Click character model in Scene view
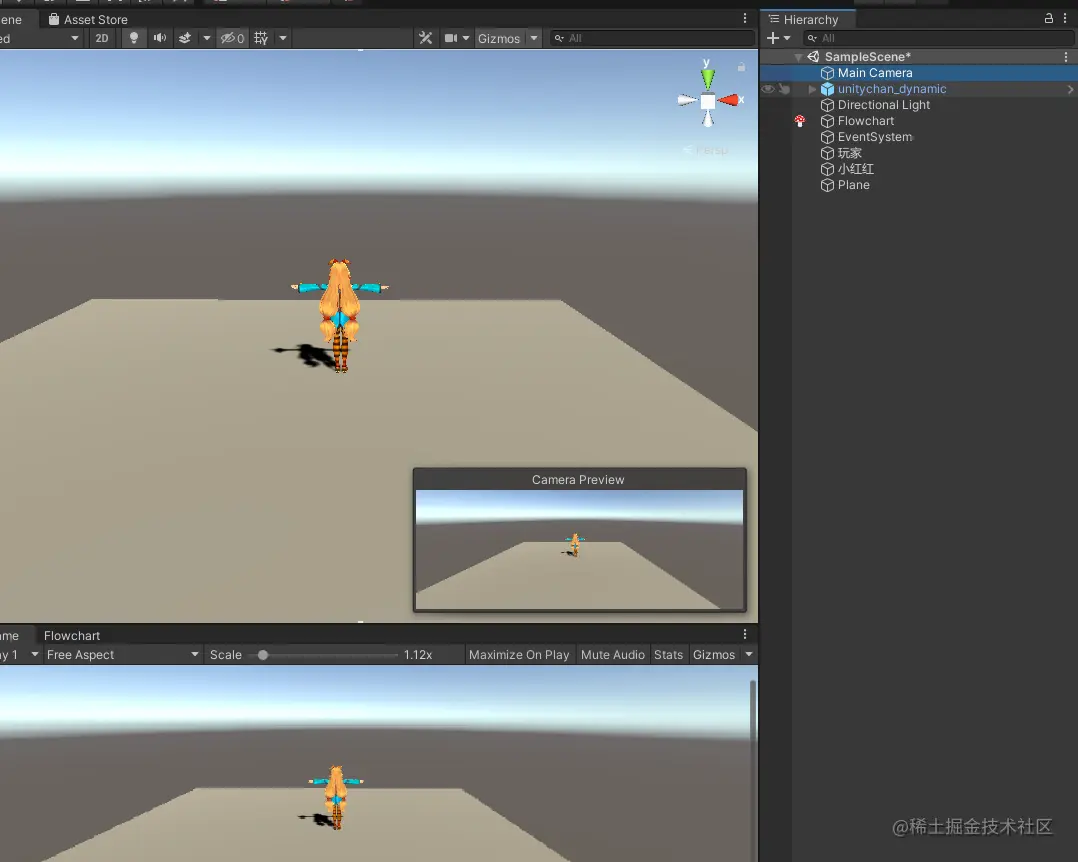The image size is (1078, 862). click(x=340, y=315)
